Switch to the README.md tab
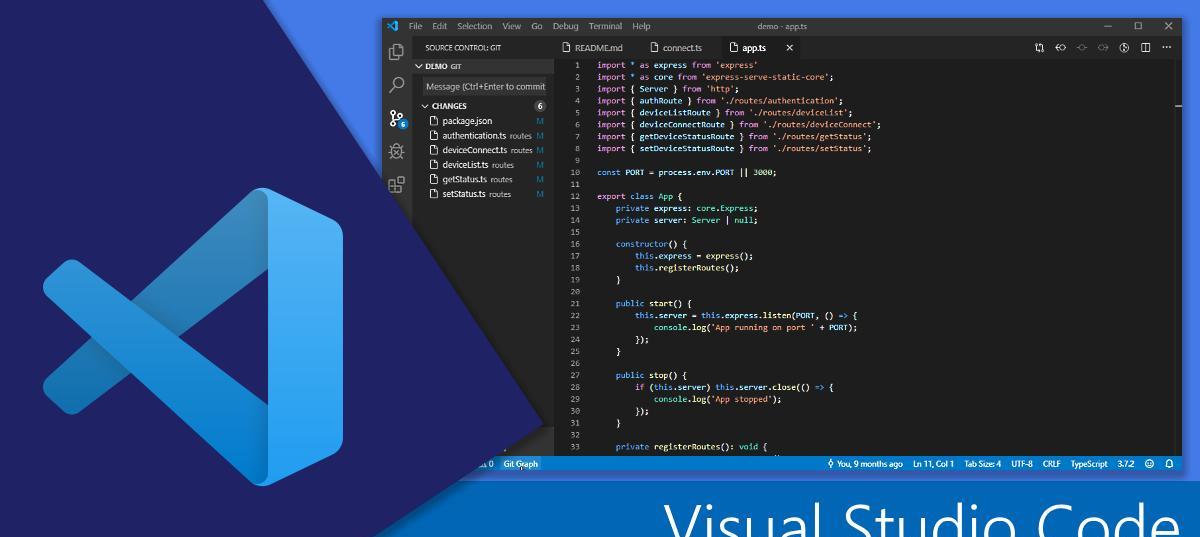Image resolution: width=1200 pixels, height=537 pixels. point(593,48)
